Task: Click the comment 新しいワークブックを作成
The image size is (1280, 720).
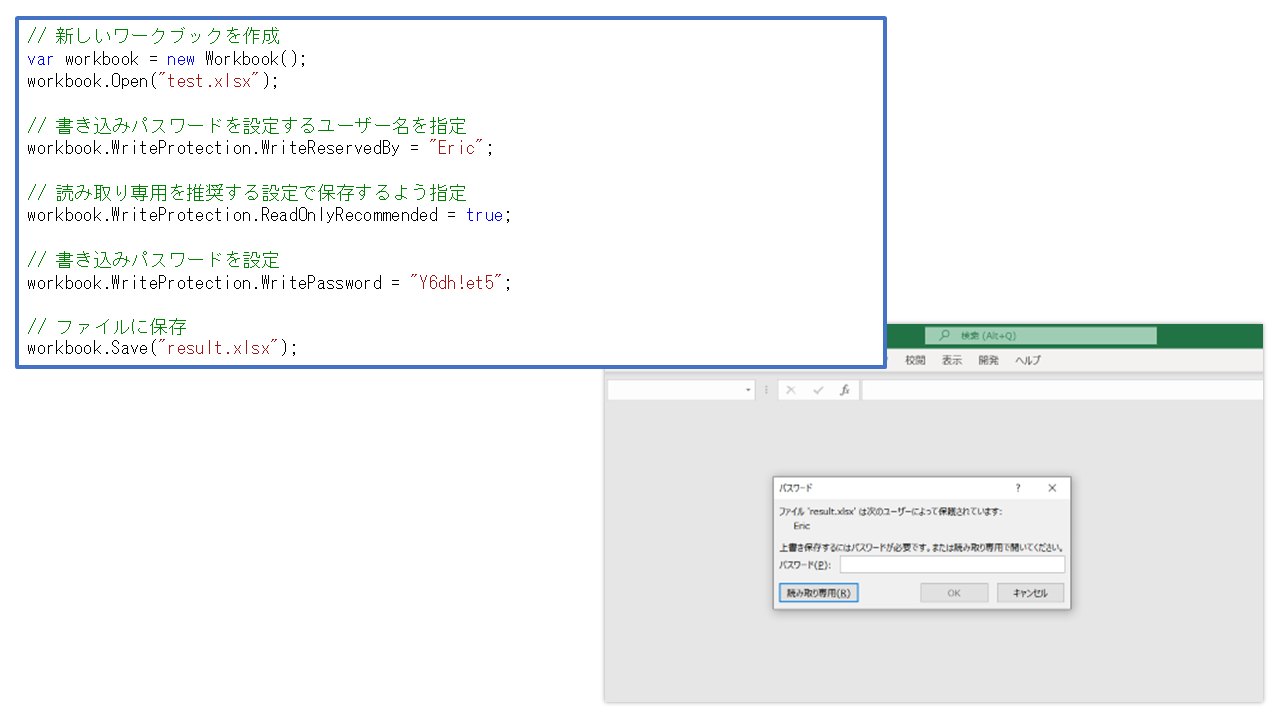Action: click(154, 36)
